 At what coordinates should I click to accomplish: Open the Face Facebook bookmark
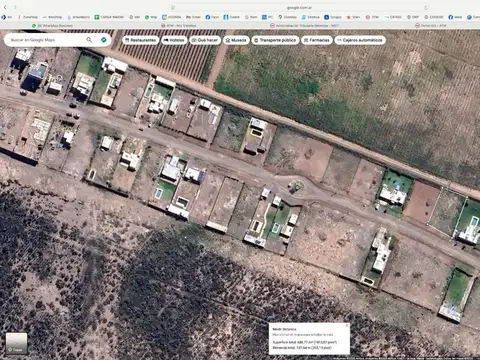(x=212, y=17)
